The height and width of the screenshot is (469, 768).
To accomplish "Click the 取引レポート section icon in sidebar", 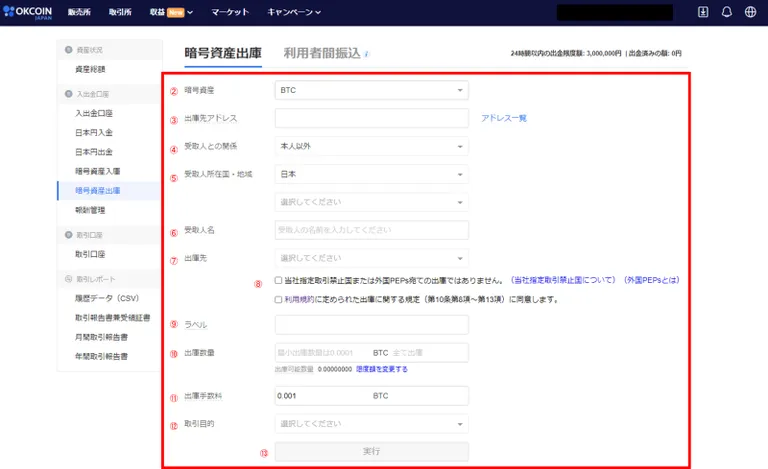I will coord(69,279).
